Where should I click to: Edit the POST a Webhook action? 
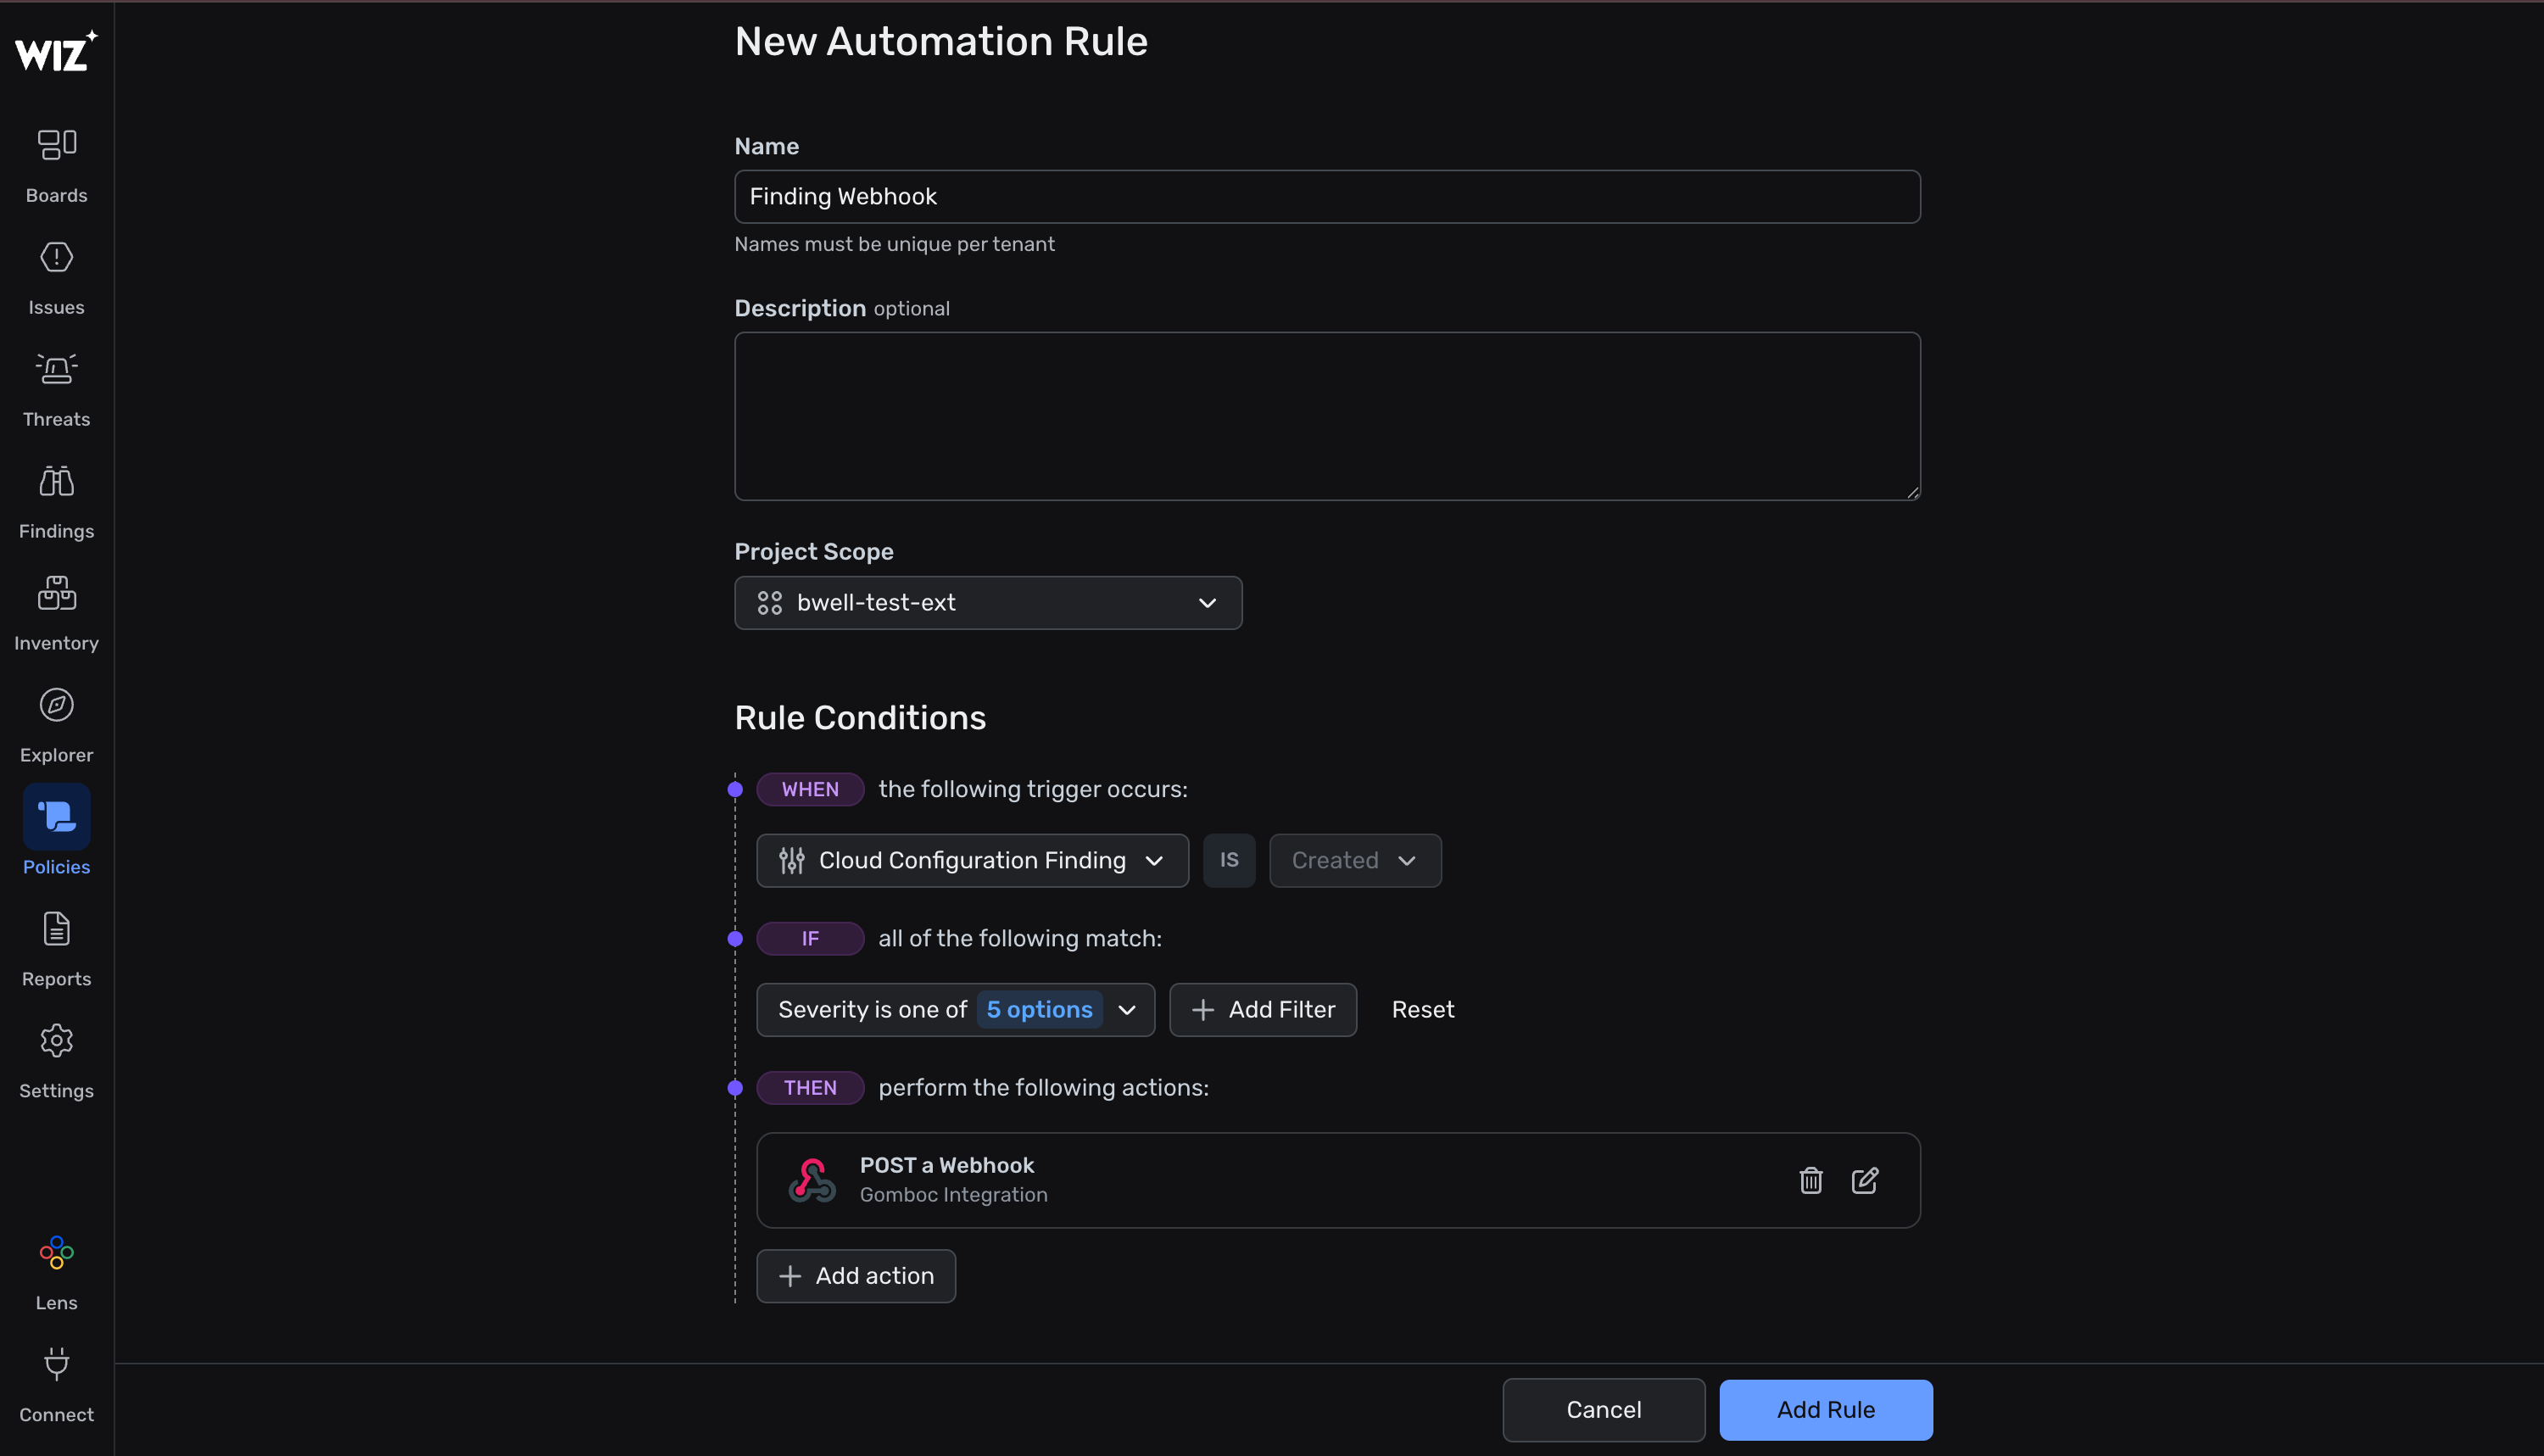coord(1865,1180)
